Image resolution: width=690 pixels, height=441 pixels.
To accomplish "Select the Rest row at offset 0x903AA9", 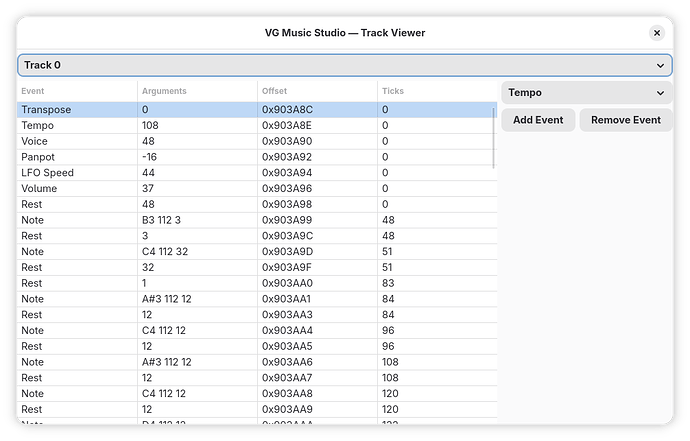I will 257,410.
